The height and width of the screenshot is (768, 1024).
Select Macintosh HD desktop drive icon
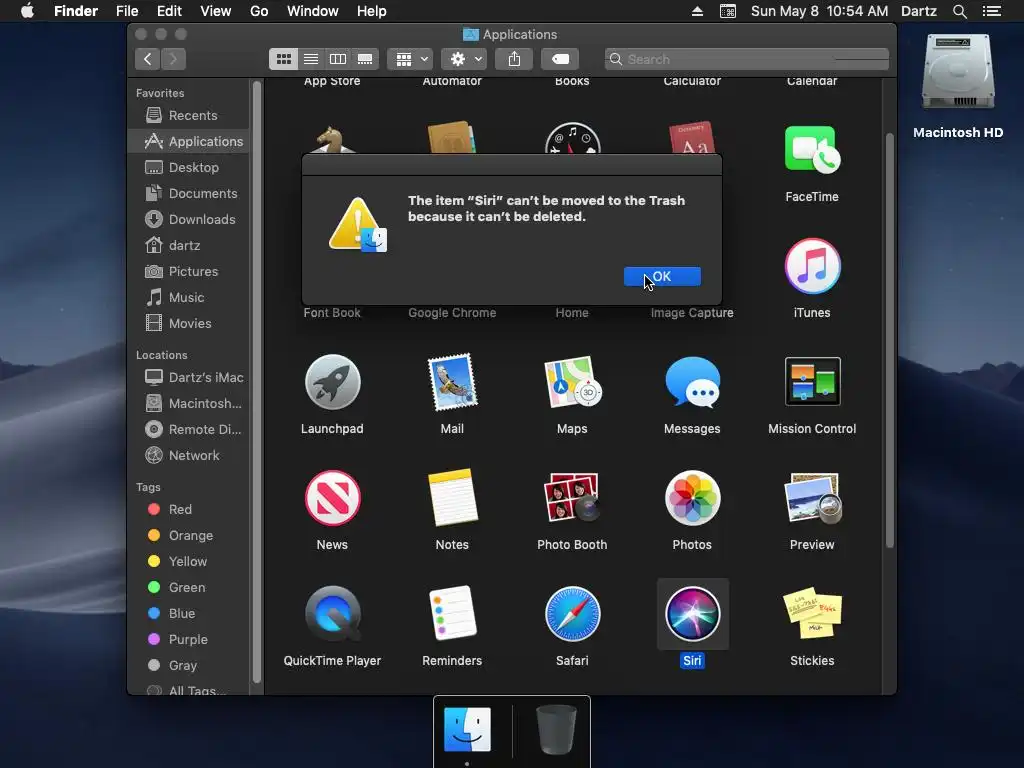(957, 73)
